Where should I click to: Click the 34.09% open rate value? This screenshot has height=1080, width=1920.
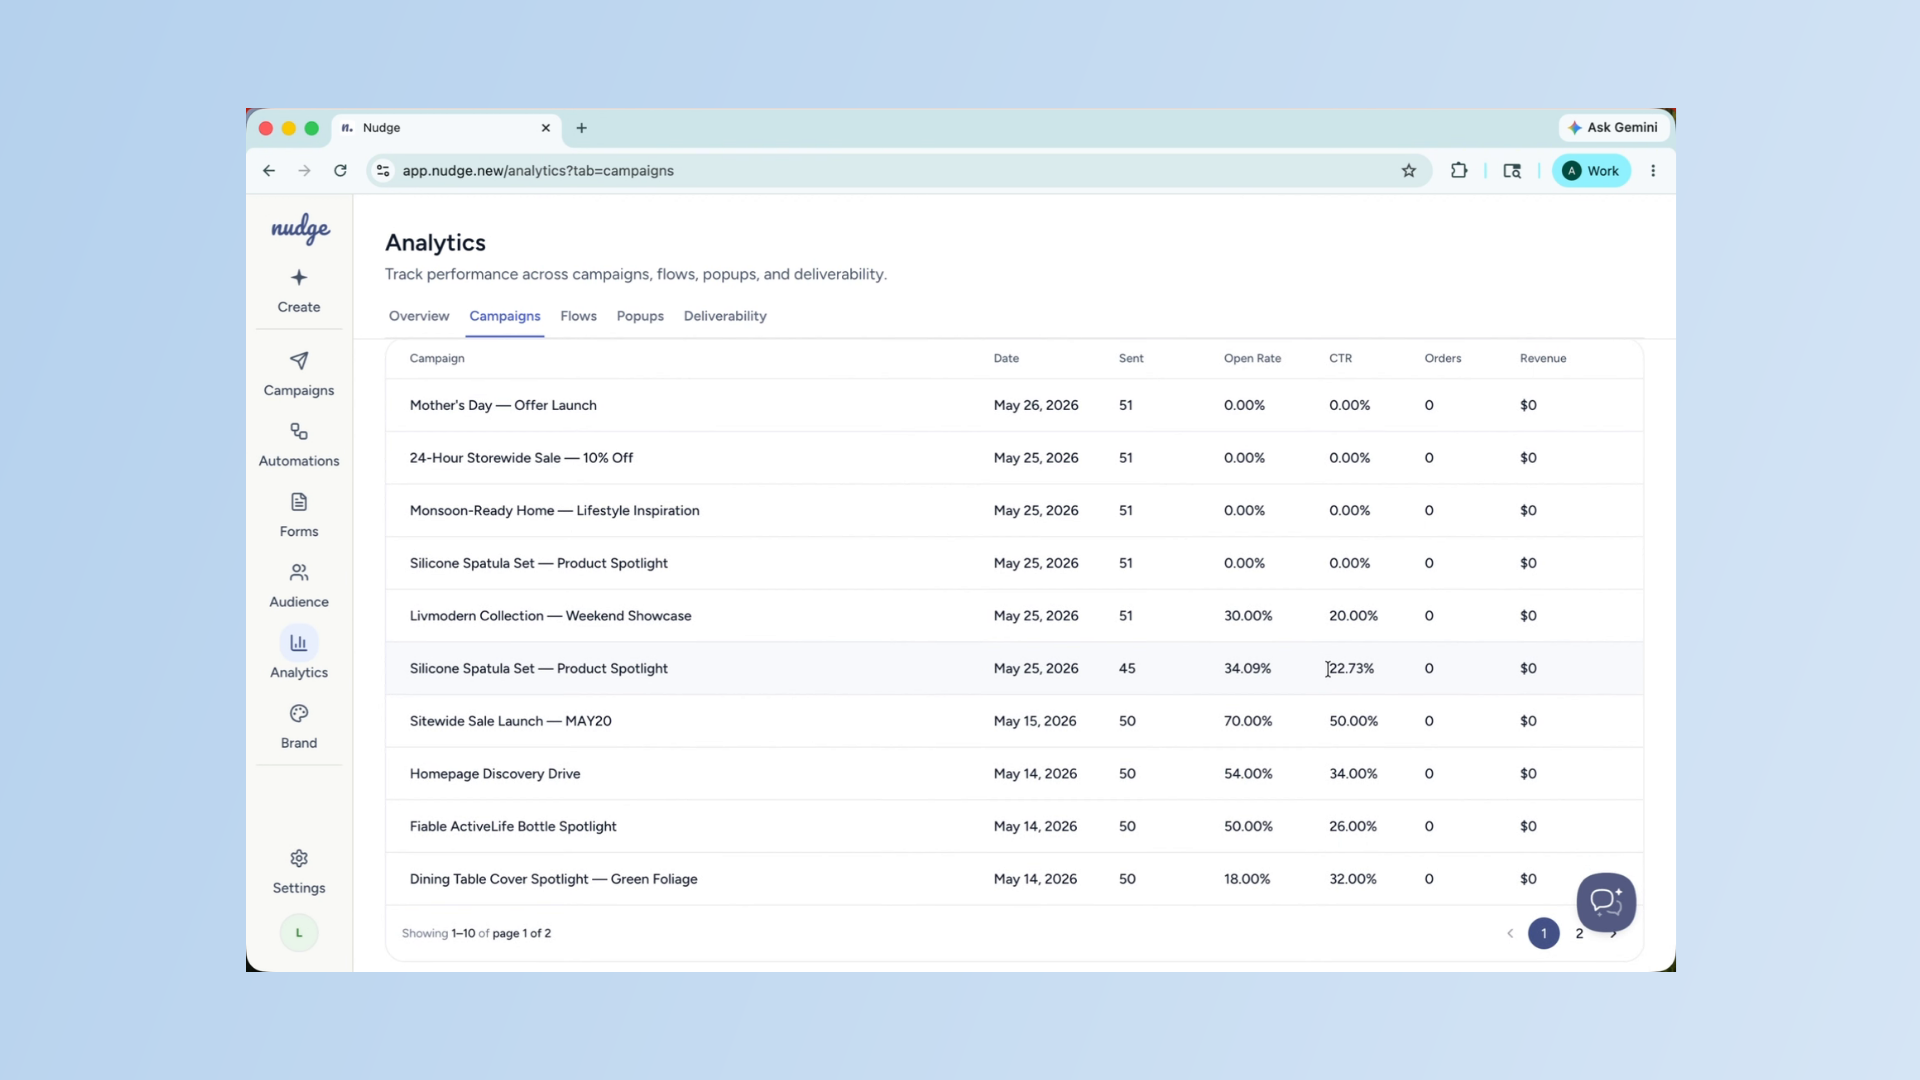pos(1247,668)
